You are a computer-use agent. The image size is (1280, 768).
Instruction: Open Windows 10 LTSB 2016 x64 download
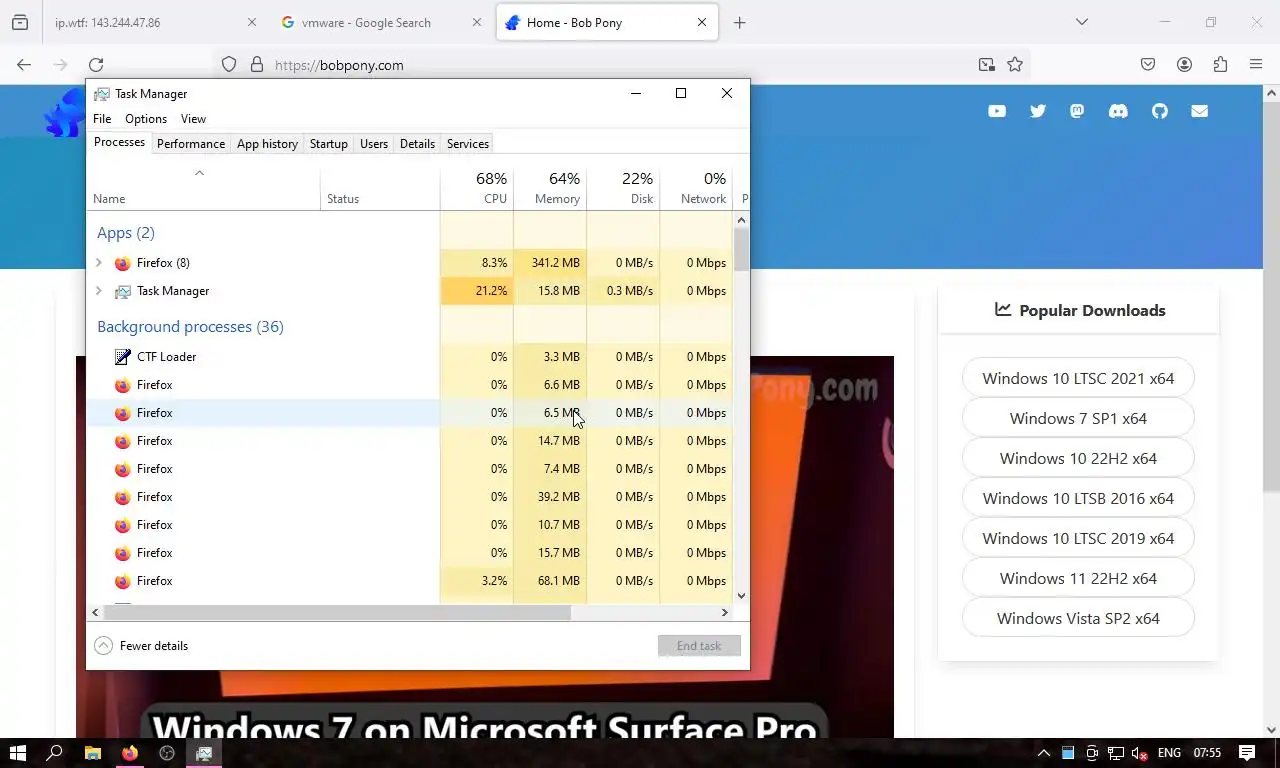pos(1078,498)
